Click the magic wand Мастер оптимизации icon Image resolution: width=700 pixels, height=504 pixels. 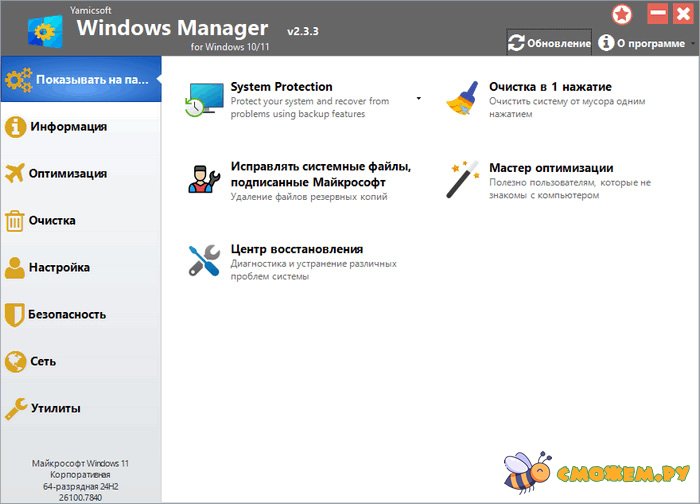463,180
